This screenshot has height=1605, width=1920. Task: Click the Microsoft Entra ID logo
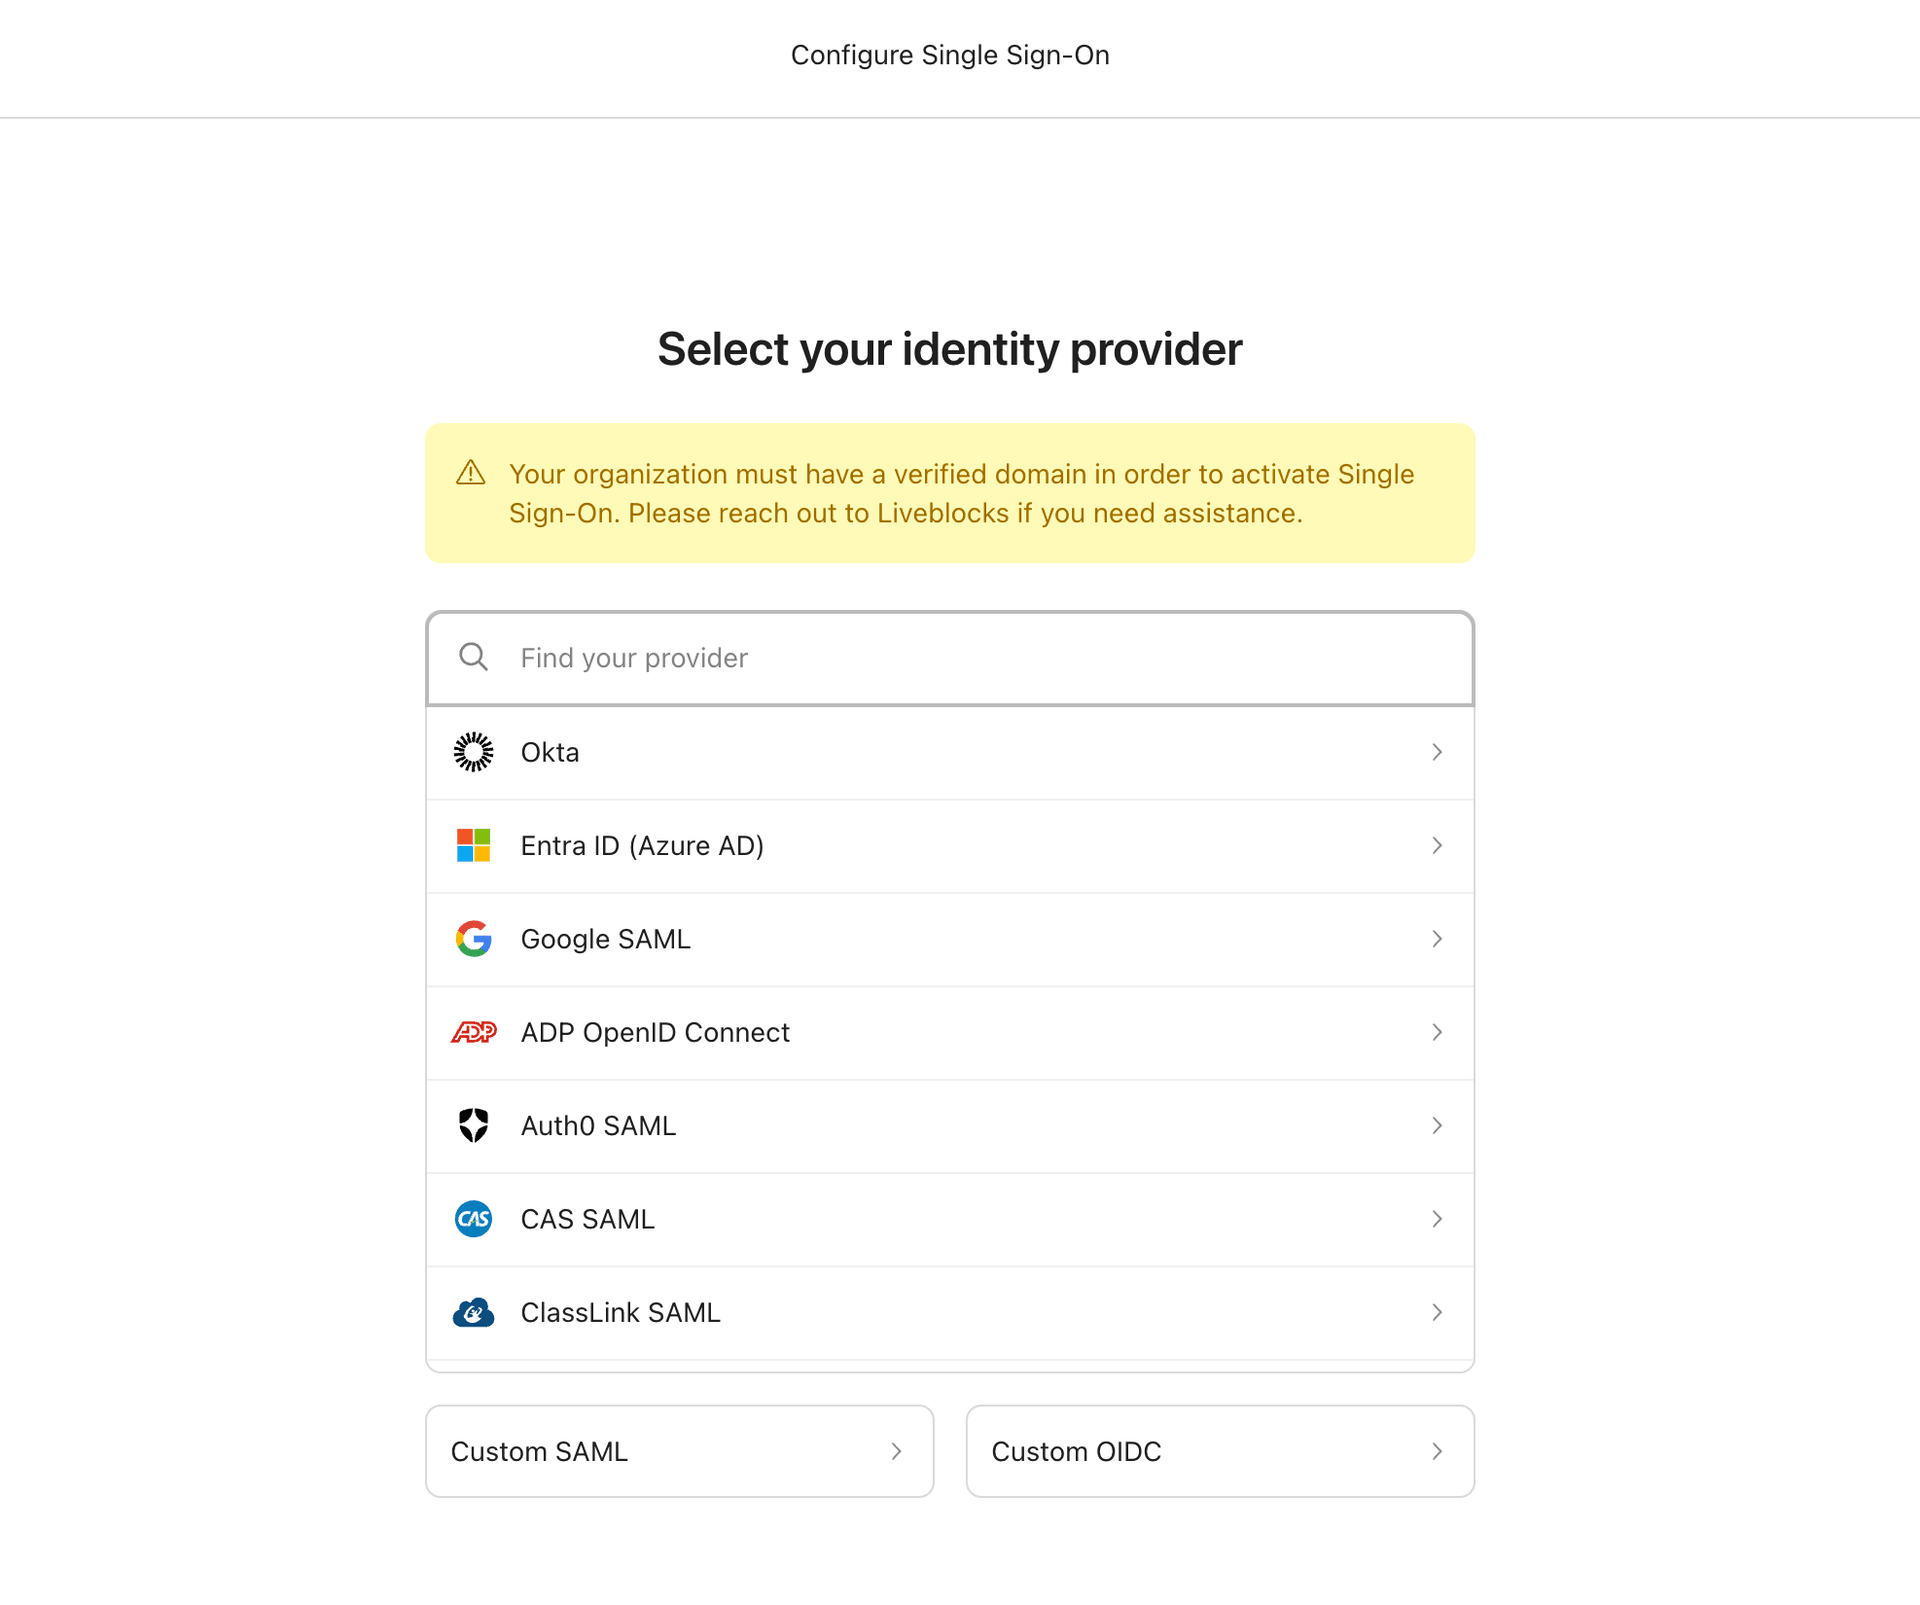click(473, 845)
